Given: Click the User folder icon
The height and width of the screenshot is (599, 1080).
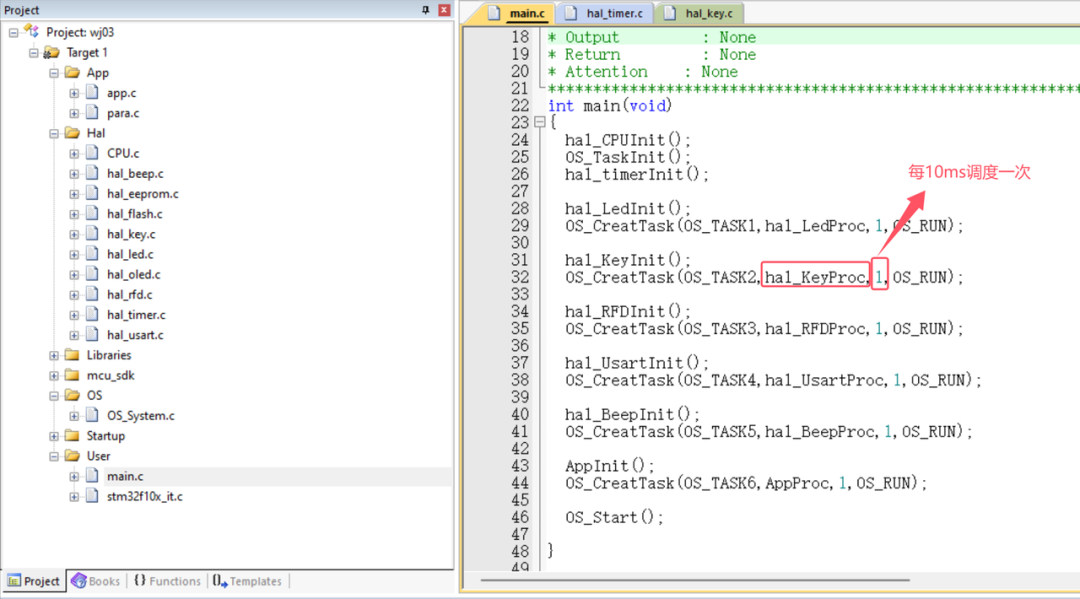Looking at the screenshot, I should pyautogui.click(x=72, y=456).
